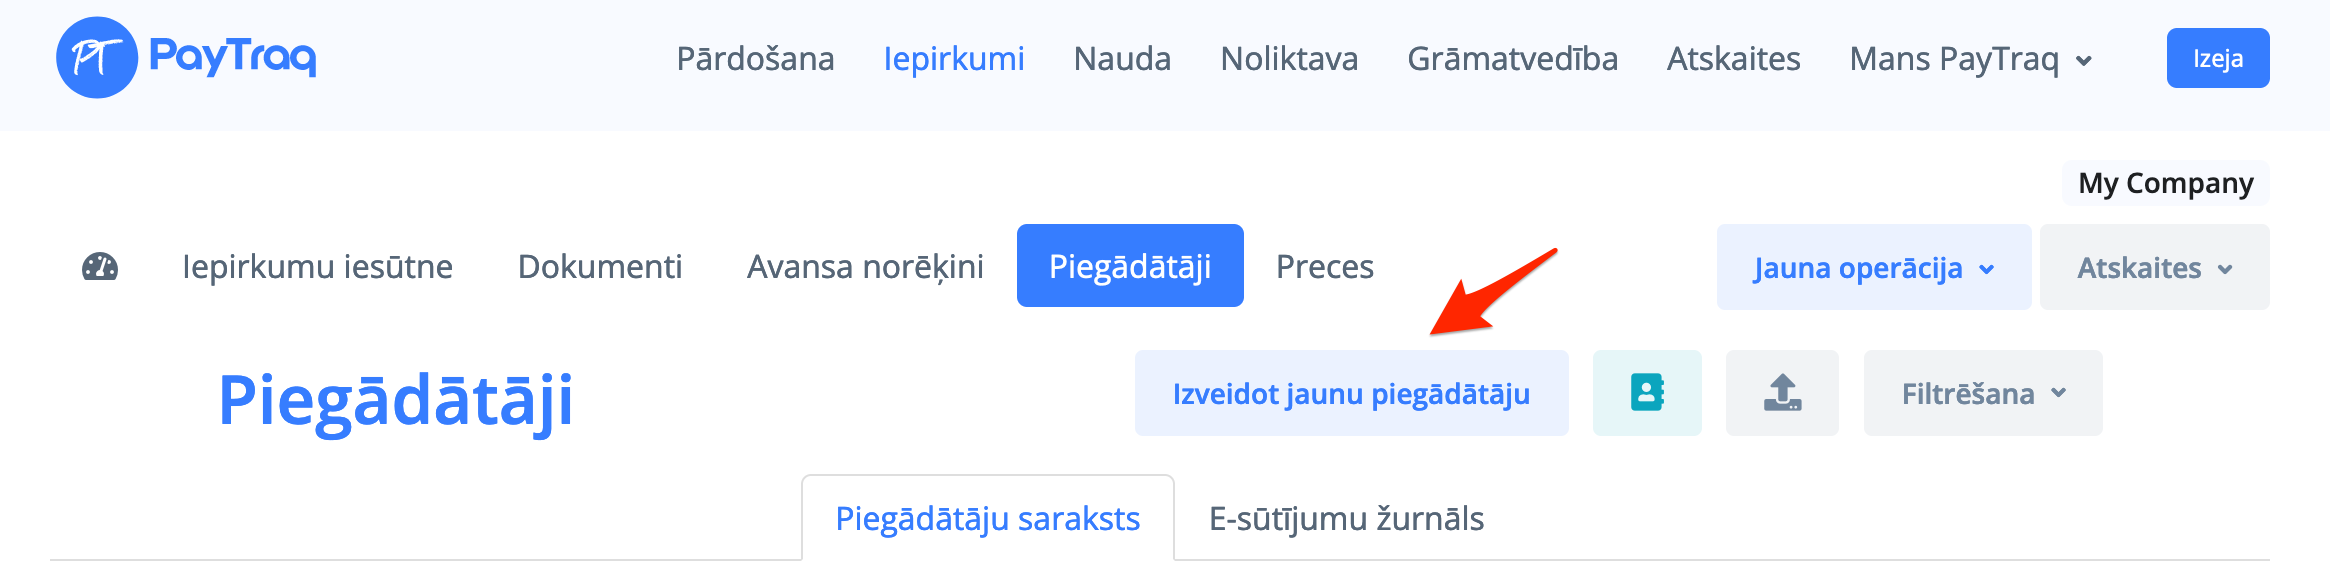Open Iepirkumu iesūtne
The width and height of the screenshot is (2330, 588).
tap(318, 266)
